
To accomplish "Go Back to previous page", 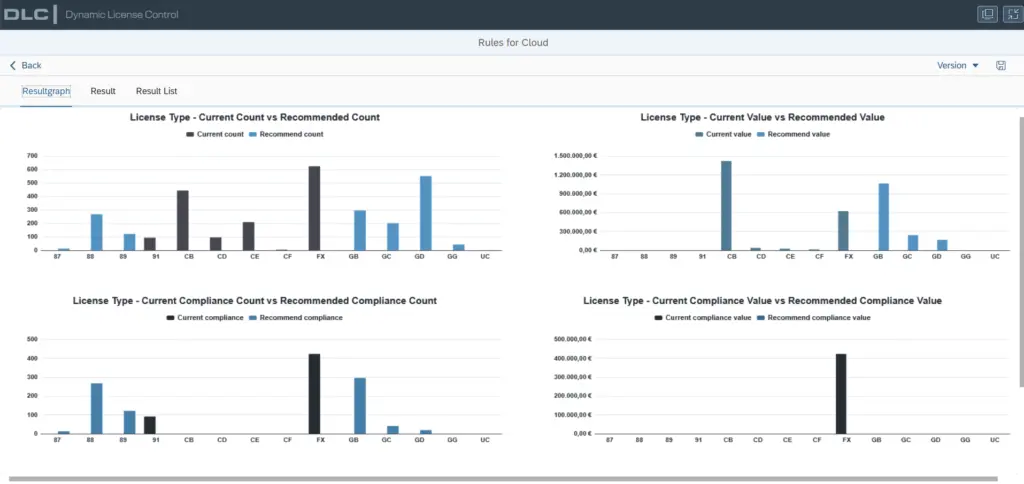I will (x=25, y=65).
